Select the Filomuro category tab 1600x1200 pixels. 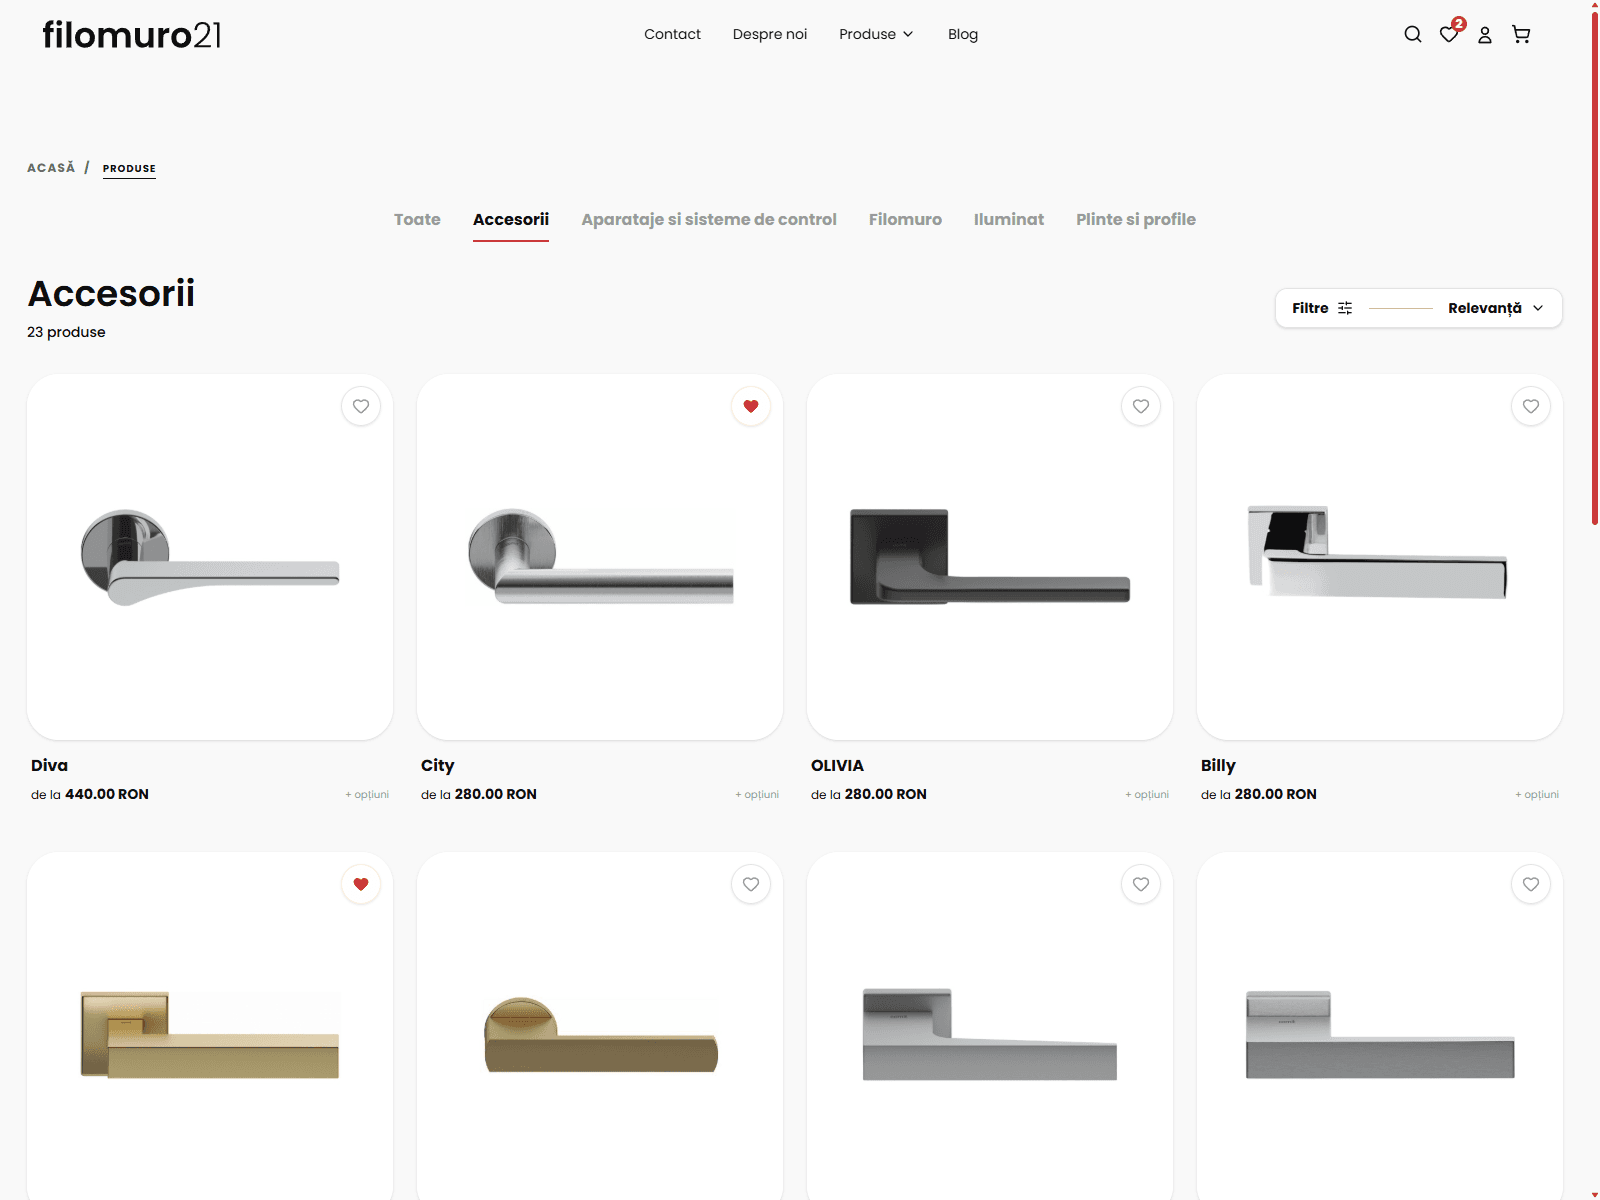click(x=905, y=219)
